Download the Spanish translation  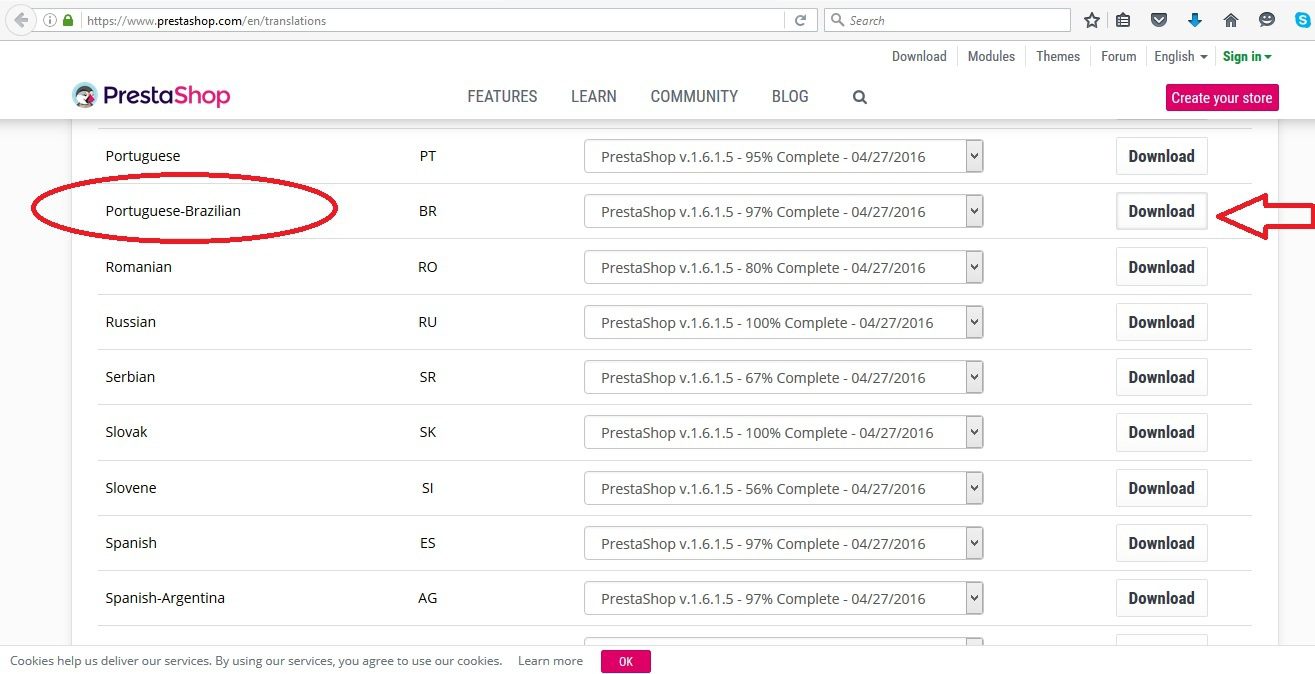coord(1161,543)
